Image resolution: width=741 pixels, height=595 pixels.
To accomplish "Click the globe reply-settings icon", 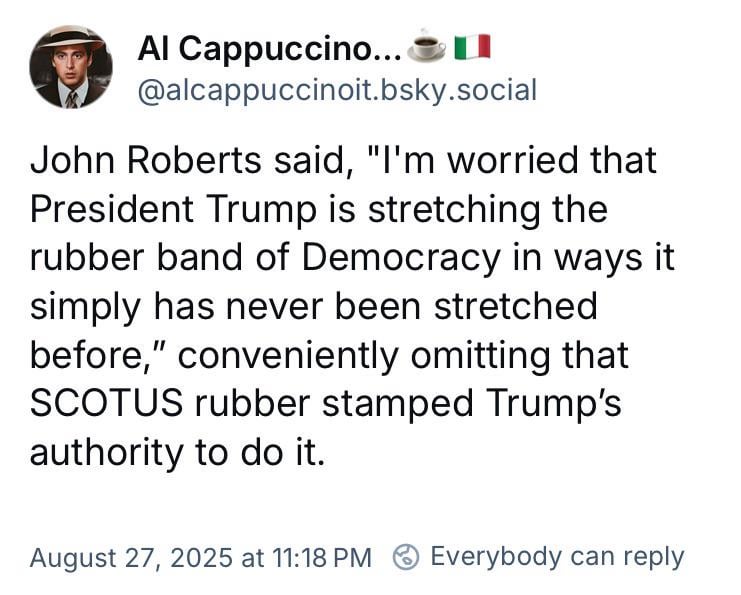I will (406, 556).
